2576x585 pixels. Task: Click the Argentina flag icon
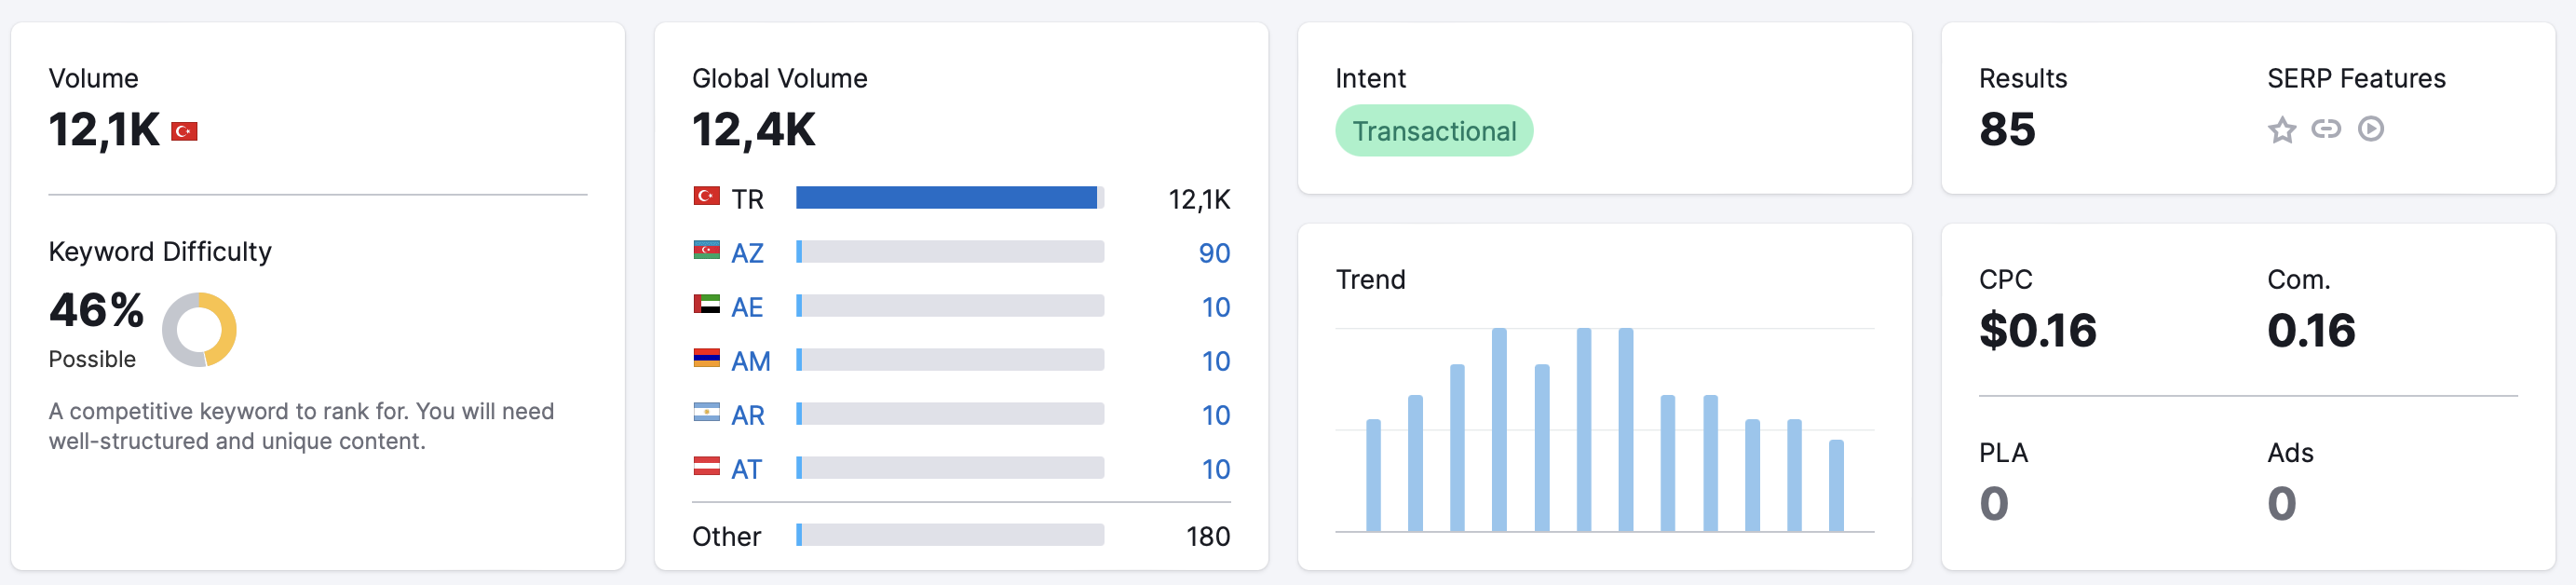click(706, 412)
